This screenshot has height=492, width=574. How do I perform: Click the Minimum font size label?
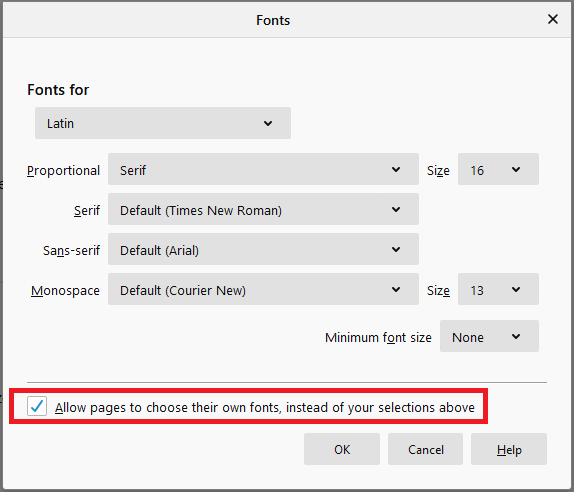[x=378, y=338]
